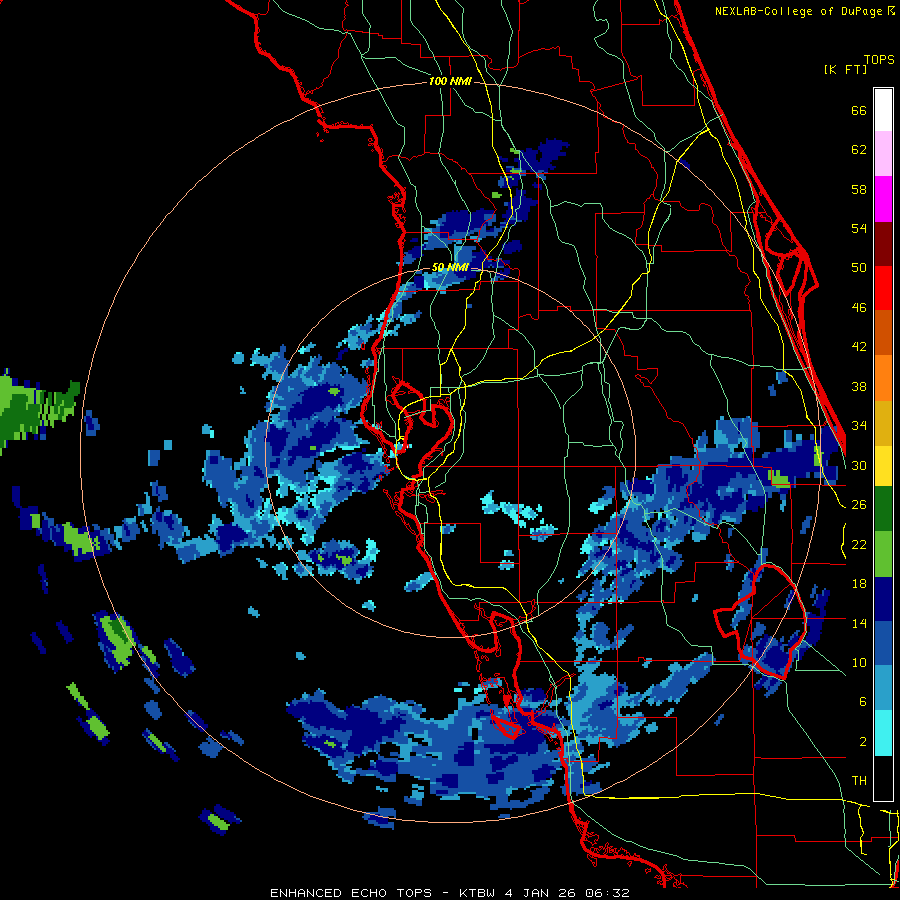
Task: Click the "100 NMI" range ring label
Action: [450, 82]
